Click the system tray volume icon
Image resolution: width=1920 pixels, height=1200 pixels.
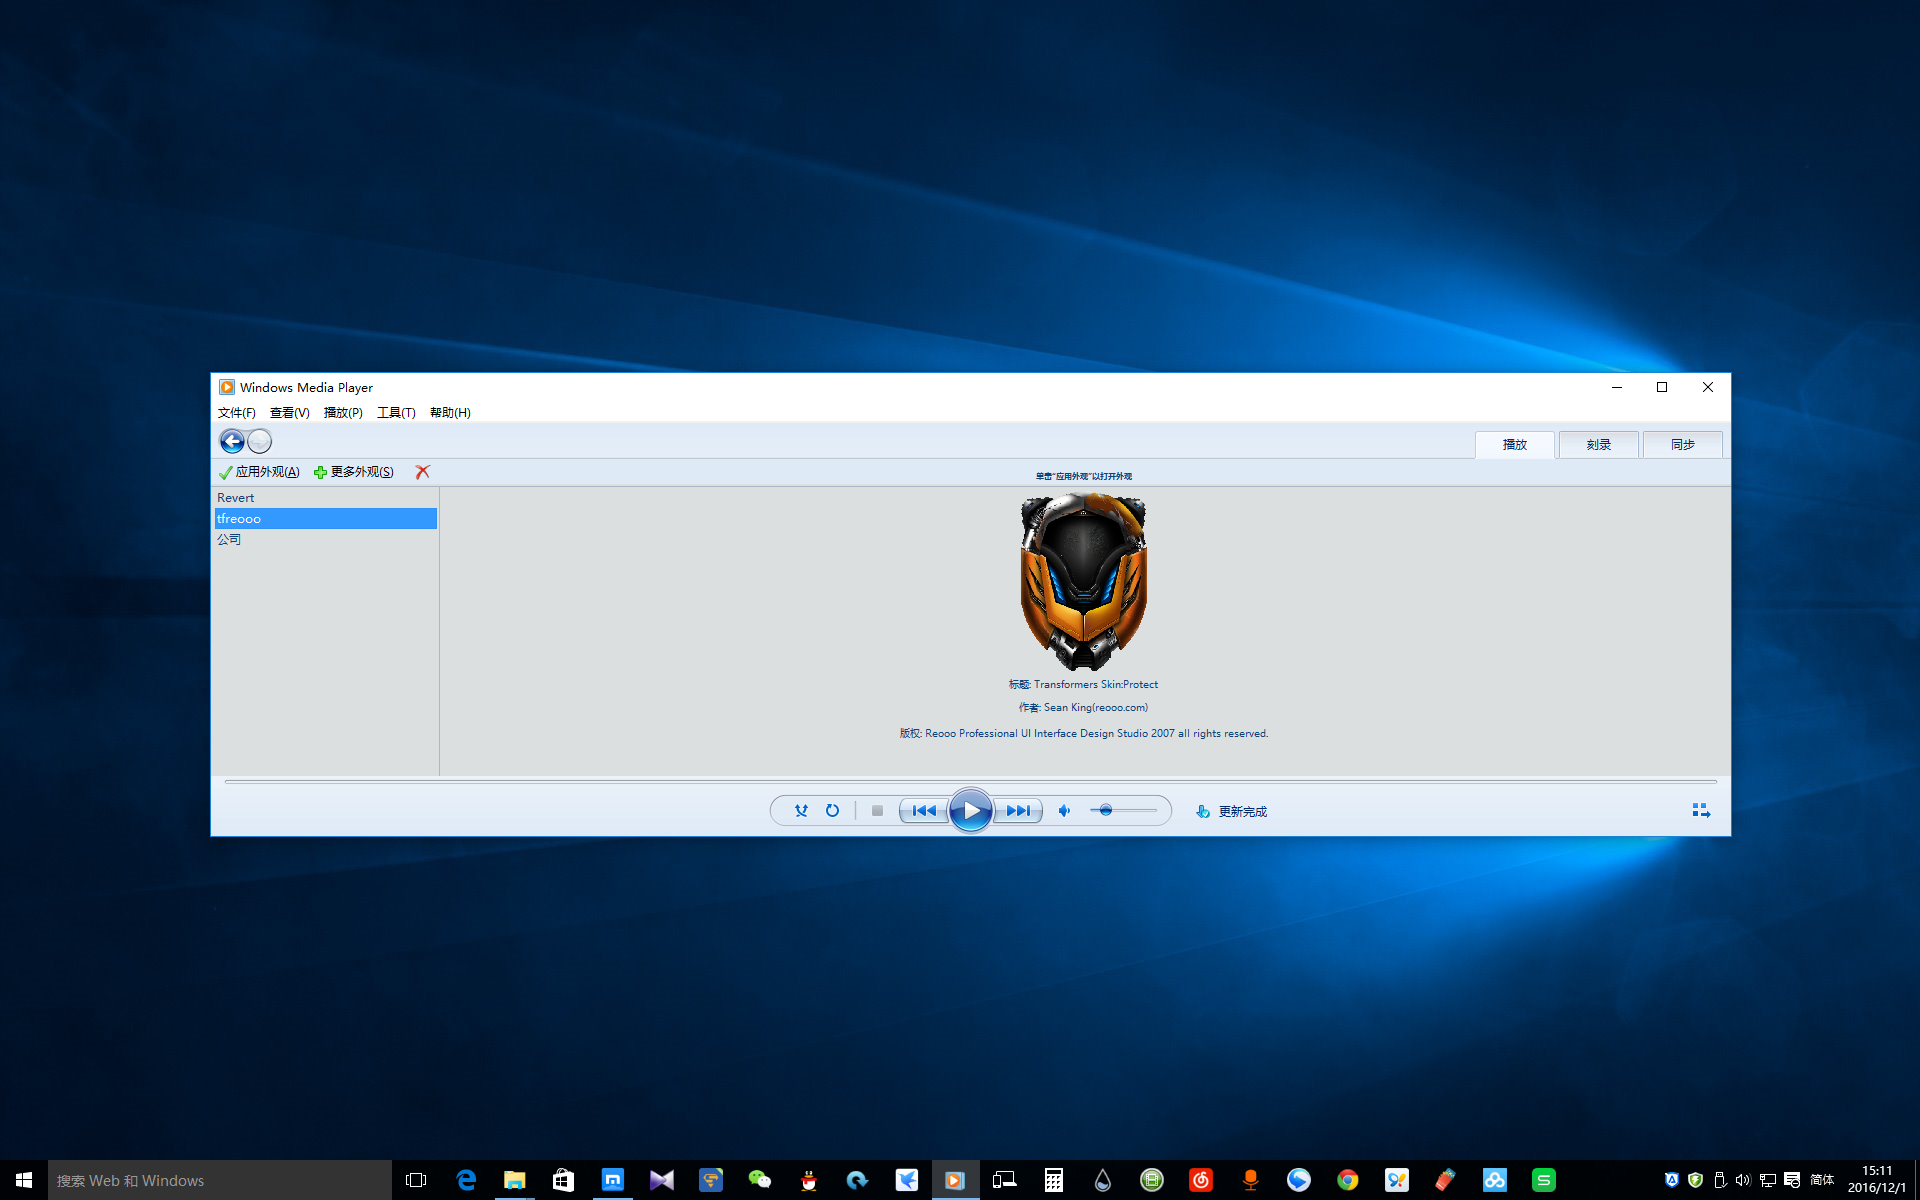pyautogui.click(x=1743, y=1180)
